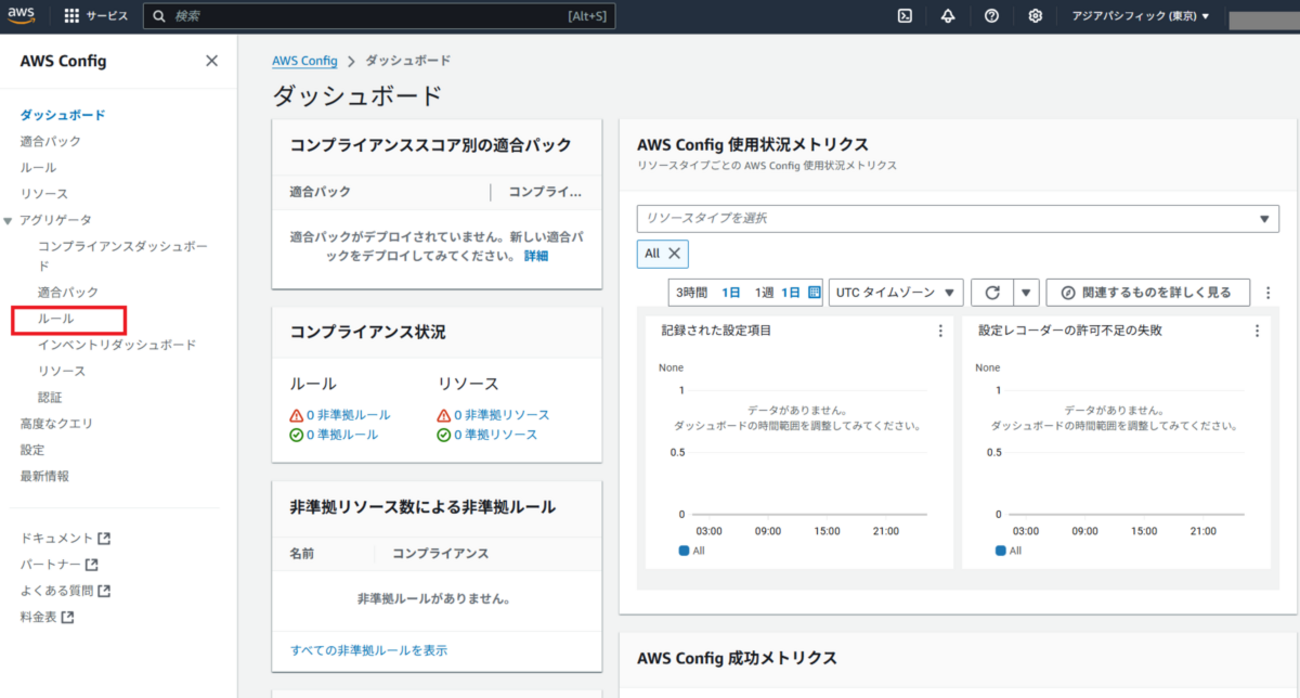Image resolution: width=1300 pixels, height=698 pixels.
Task: Click inside the AWS search field
Action: coord(380,16)
